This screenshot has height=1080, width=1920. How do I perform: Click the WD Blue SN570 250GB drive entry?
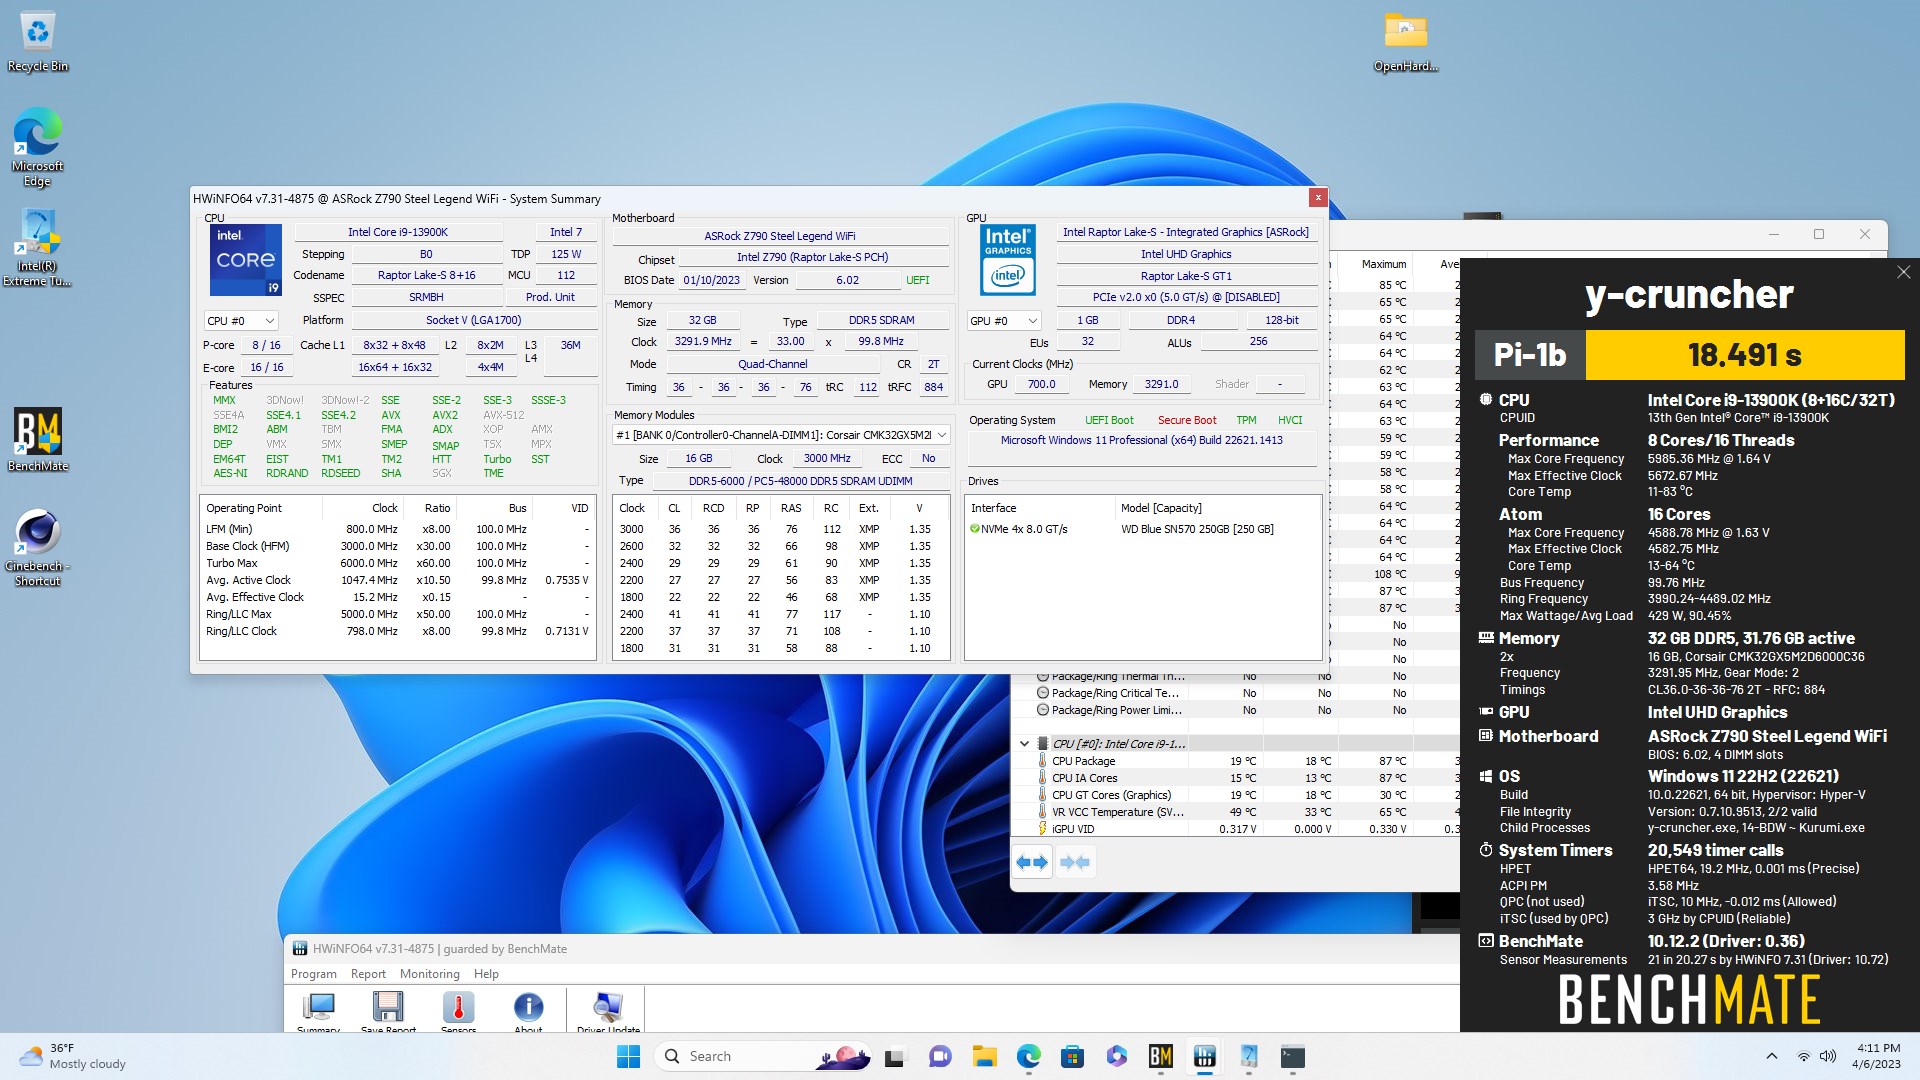[x=1197, y=529]
